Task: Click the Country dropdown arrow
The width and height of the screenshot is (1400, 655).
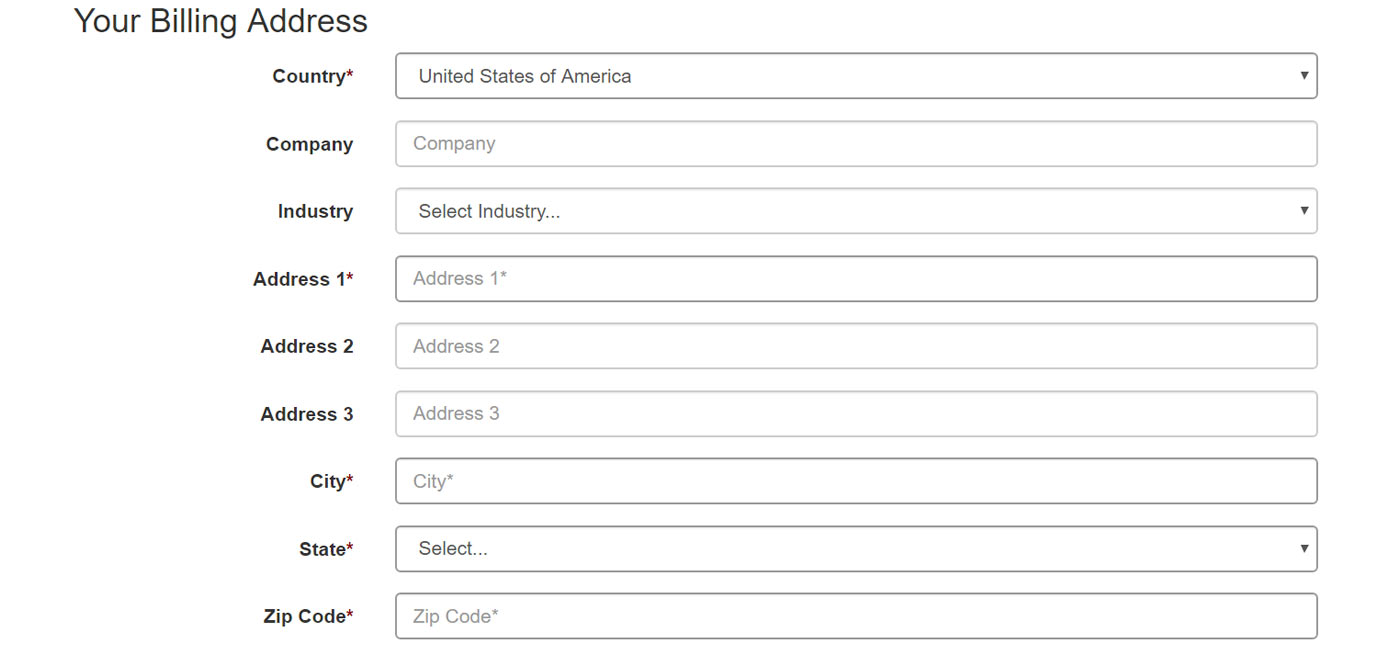Action: 1304,76
